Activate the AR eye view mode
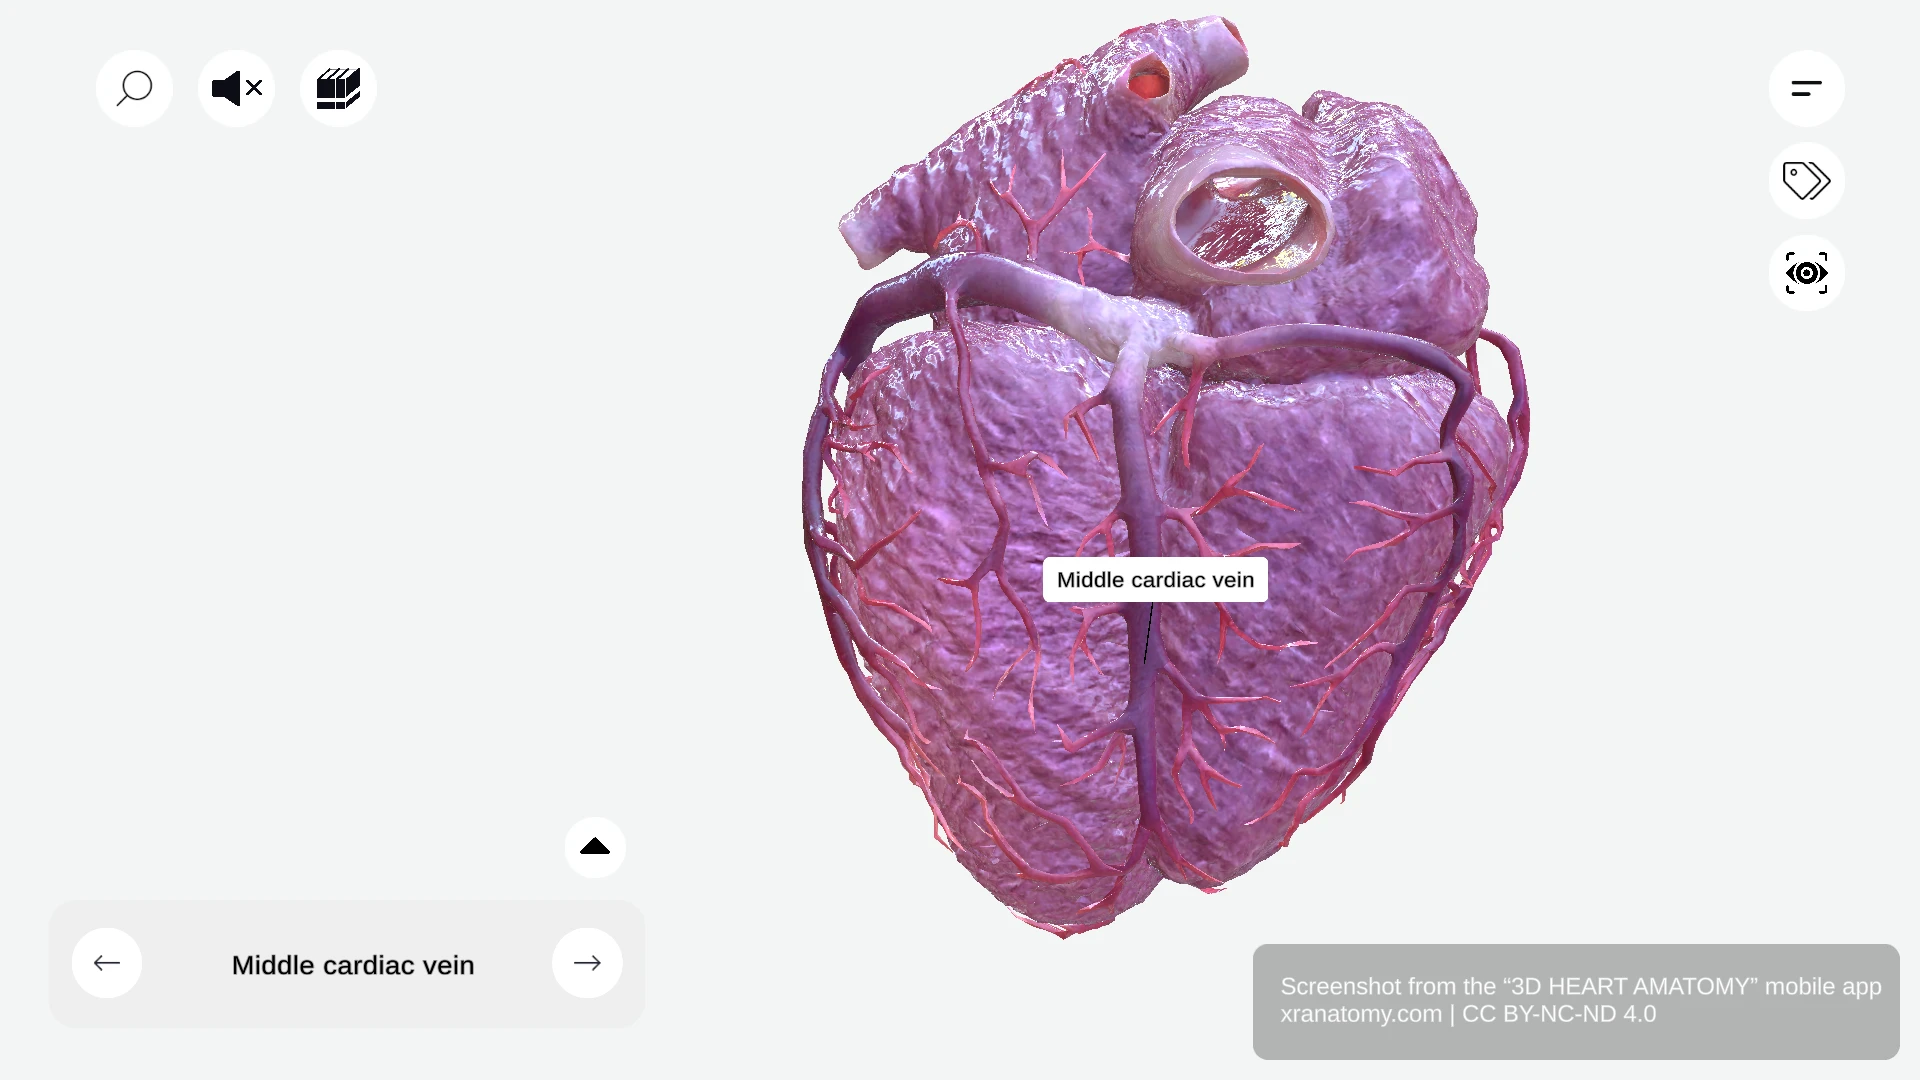This screenshot has width=1920, height=1080. click(1806, 273)
